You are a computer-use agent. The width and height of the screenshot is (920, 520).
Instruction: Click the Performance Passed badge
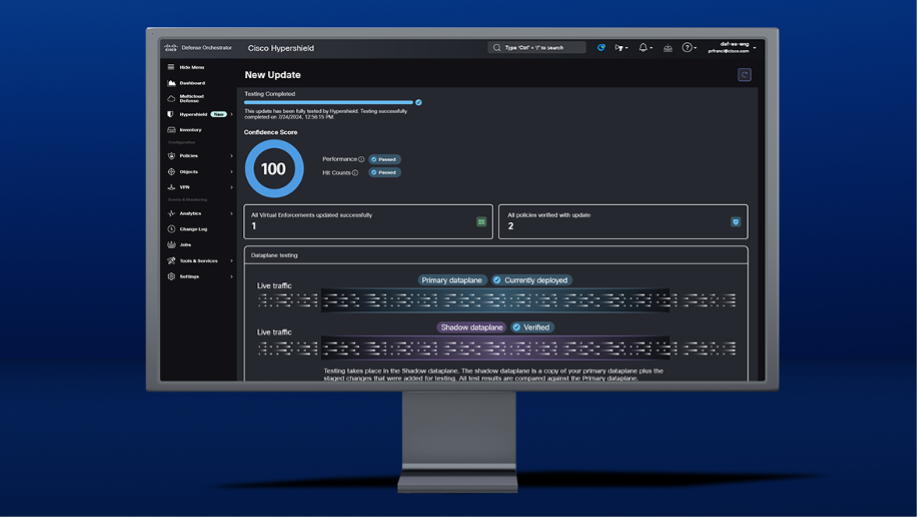pos(385,160)
